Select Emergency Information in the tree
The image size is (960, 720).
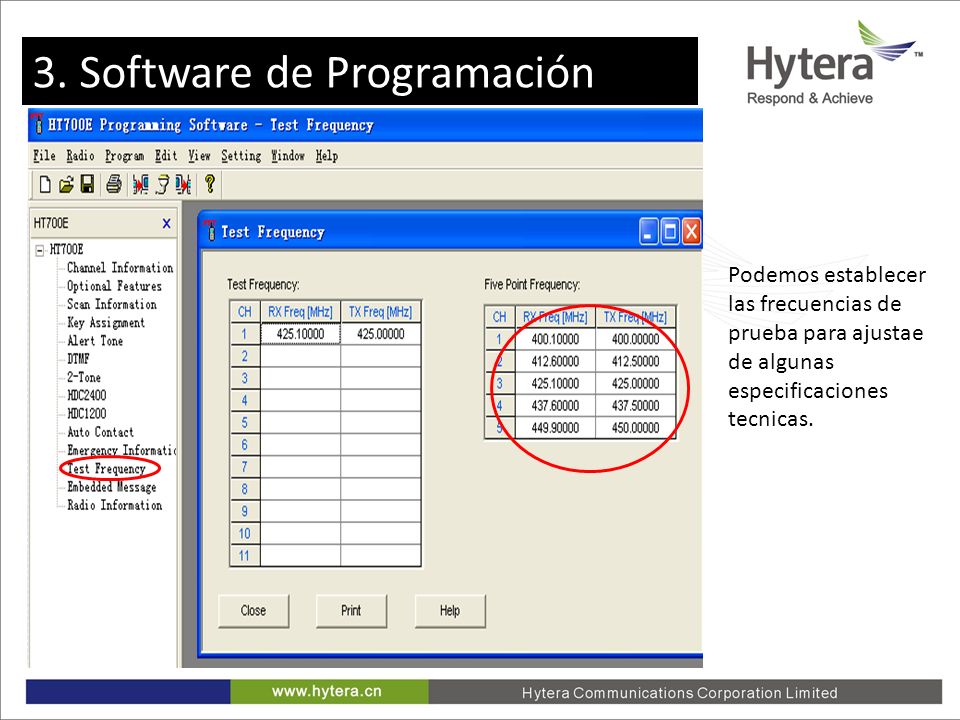(x=121, y=451)
